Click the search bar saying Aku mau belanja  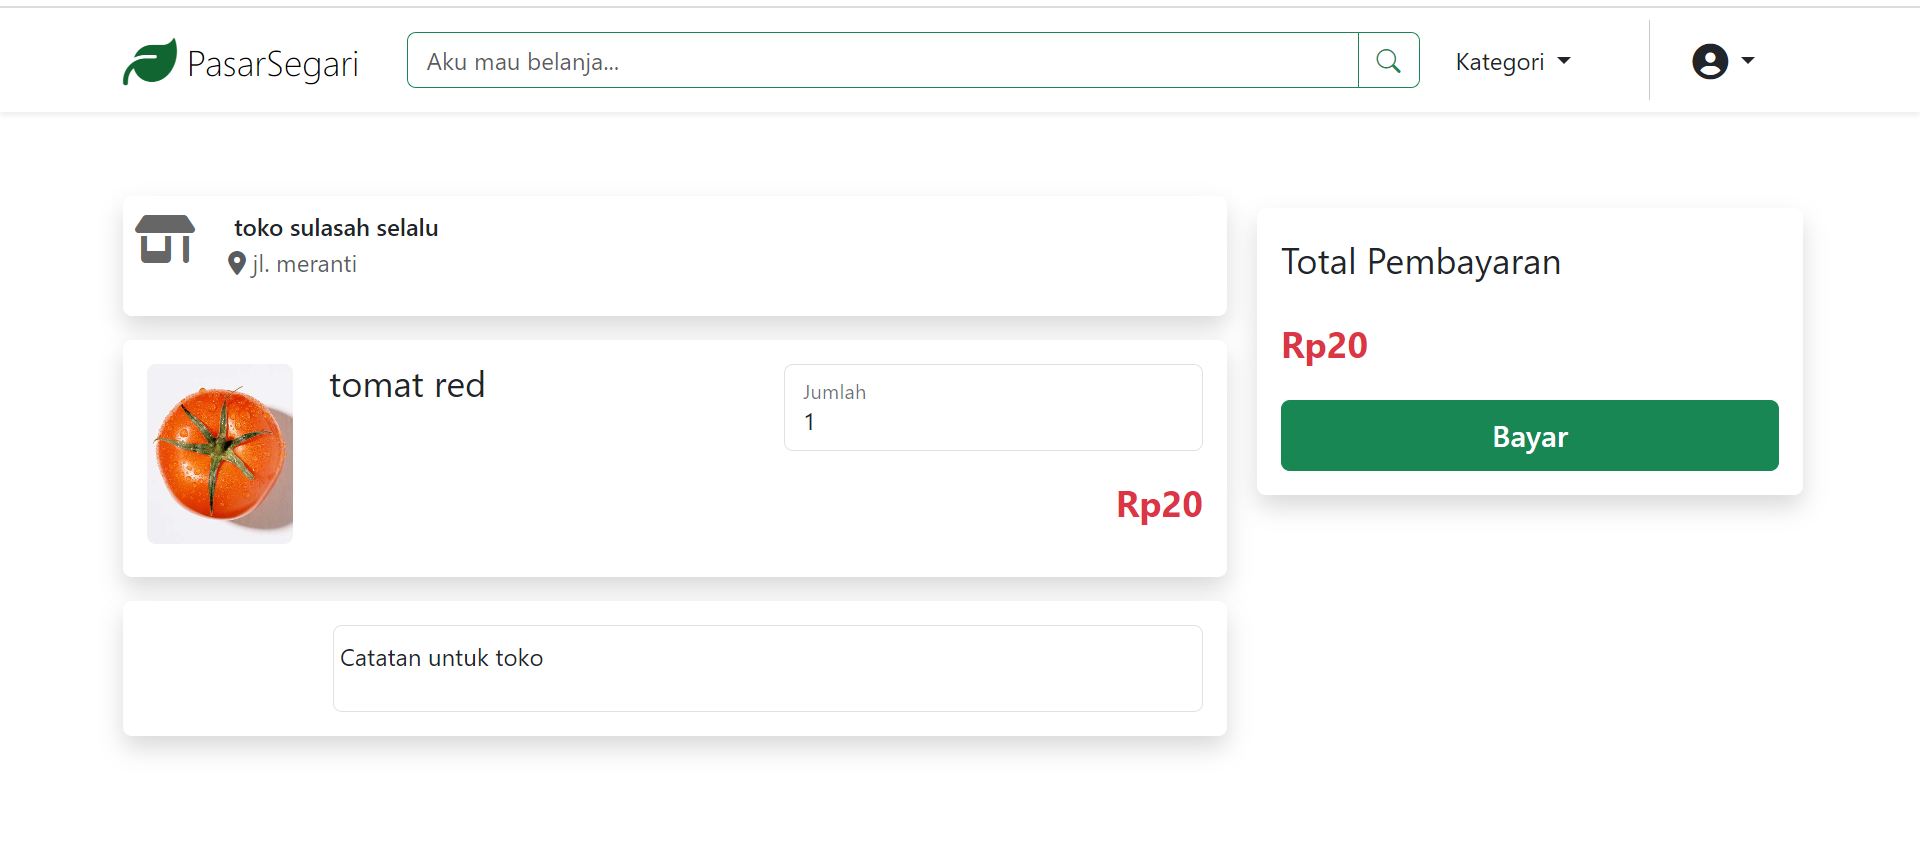[x=880, y=60]
